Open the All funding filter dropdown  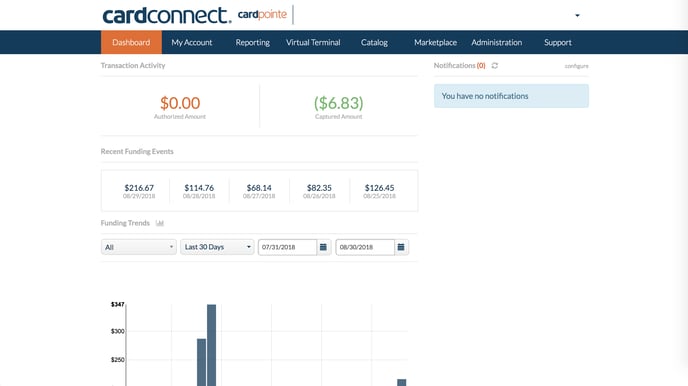(139, 247)
